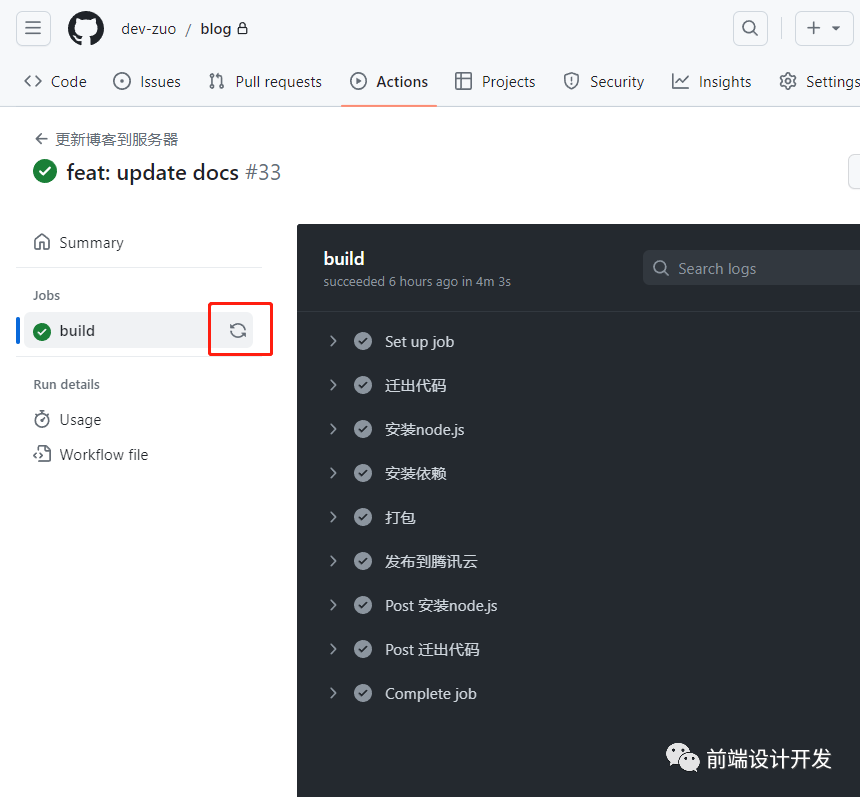Go to dev-zuo owner profile link
This screenshot has height=797, width=860.
click(149, 29)
